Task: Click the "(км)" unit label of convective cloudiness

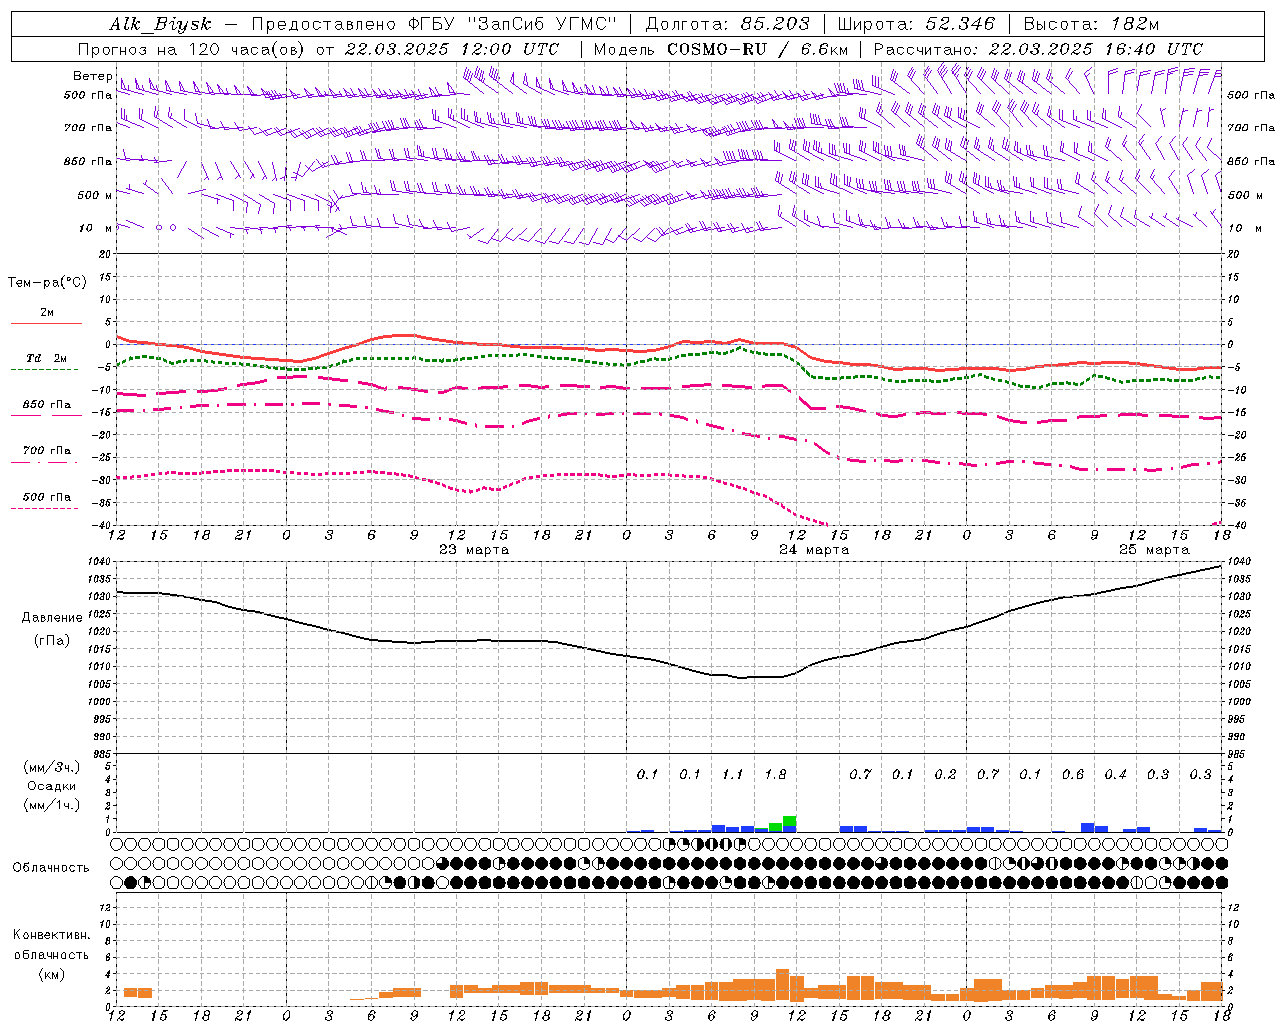Action: 51,974
